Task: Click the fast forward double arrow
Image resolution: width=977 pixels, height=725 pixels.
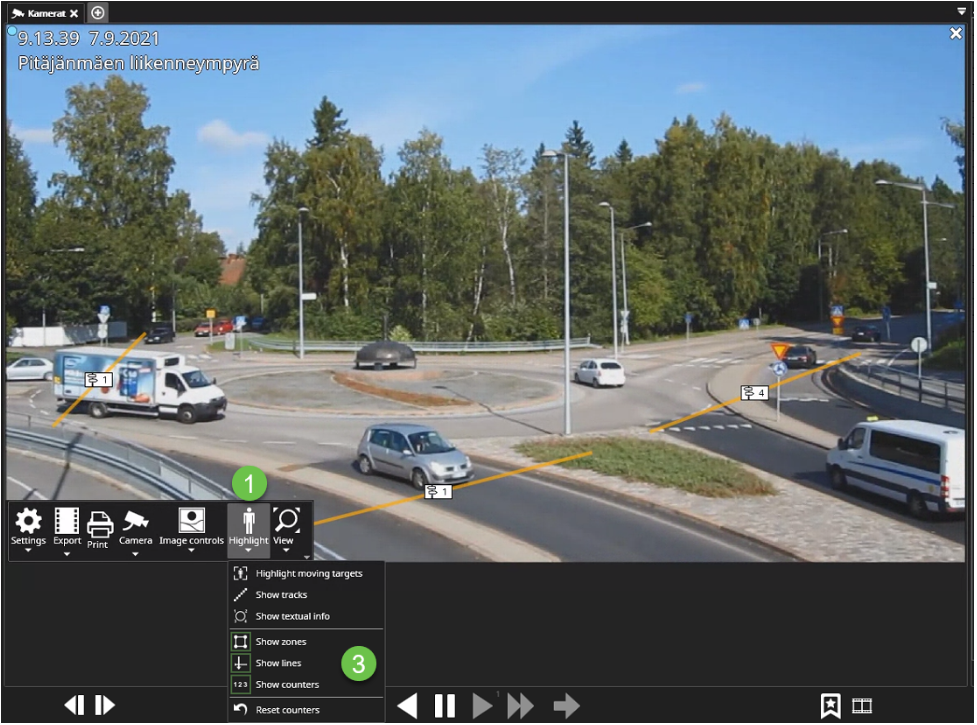Action: click(x=521, y=706)
